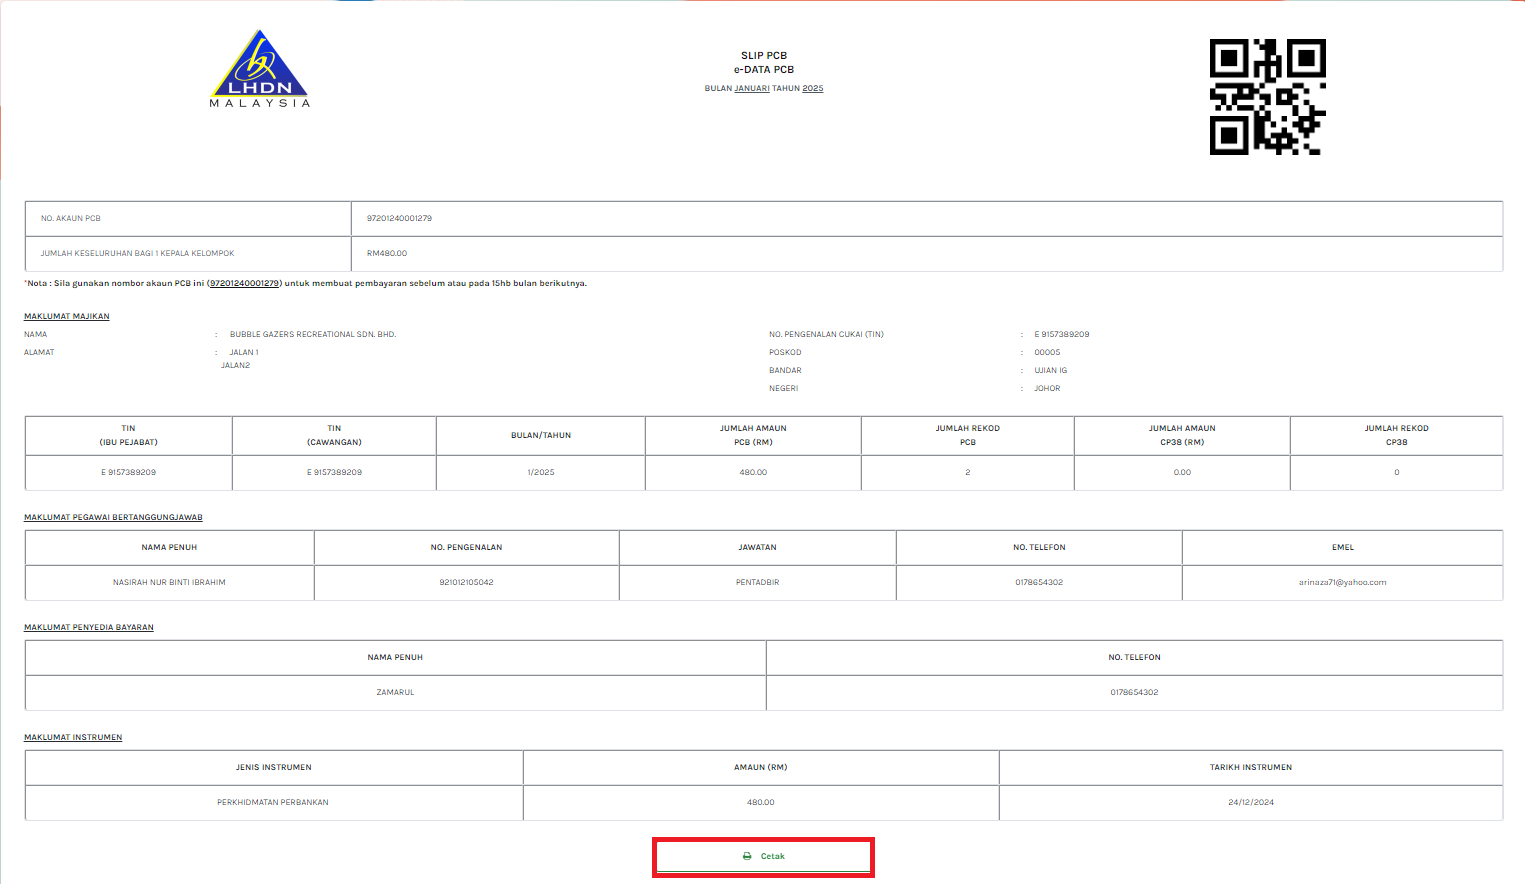Select the NO. AKAUN PCB row field
This screenshot has height=884, width=1525.
(x=71, y=218)
